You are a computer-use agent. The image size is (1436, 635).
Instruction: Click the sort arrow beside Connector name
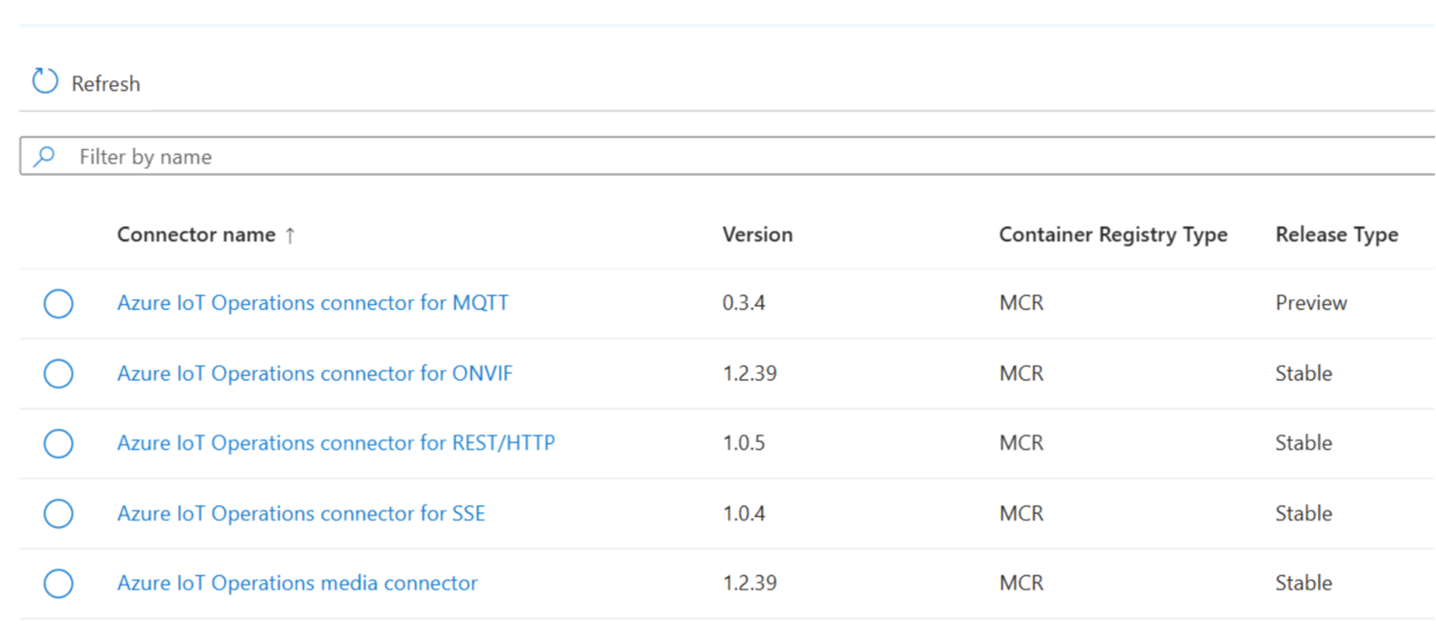click(290, 235)
